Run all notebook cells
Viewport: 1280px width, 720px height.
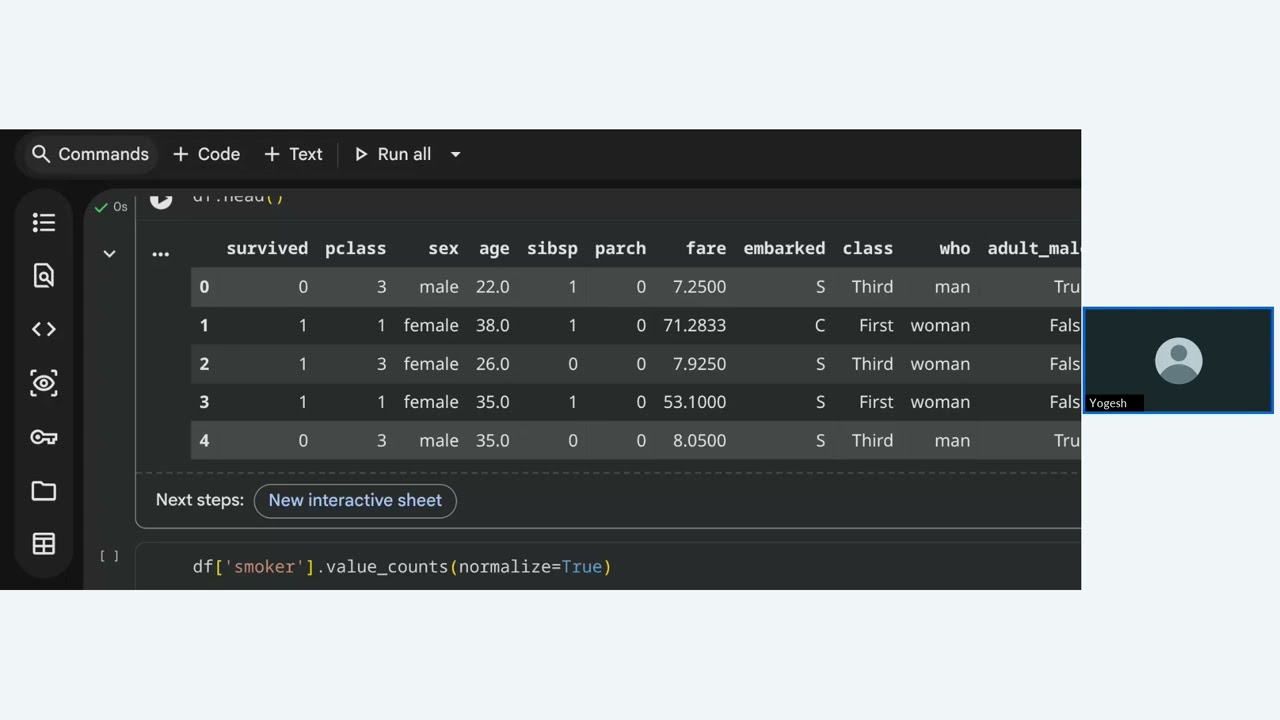(392, 154)
